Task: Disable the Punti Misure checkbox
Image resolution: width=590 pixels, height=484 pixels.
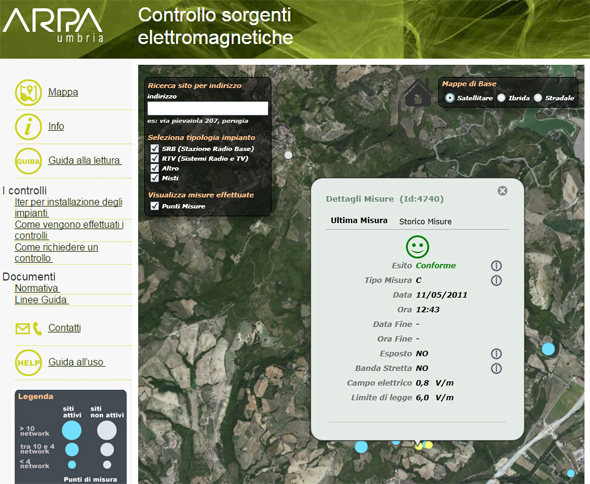Action: point(155,206)
